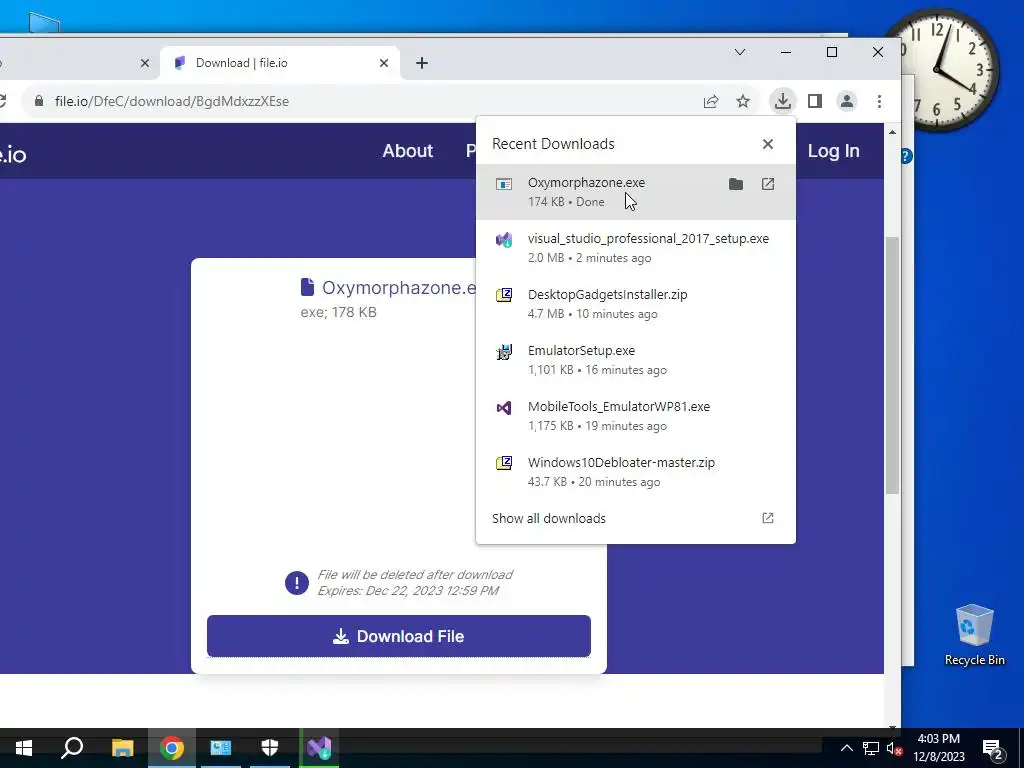Open DesktopGadgetsInstaller.zip download entry
Viewport: 1024px width, 768px height.
[635, 304]
